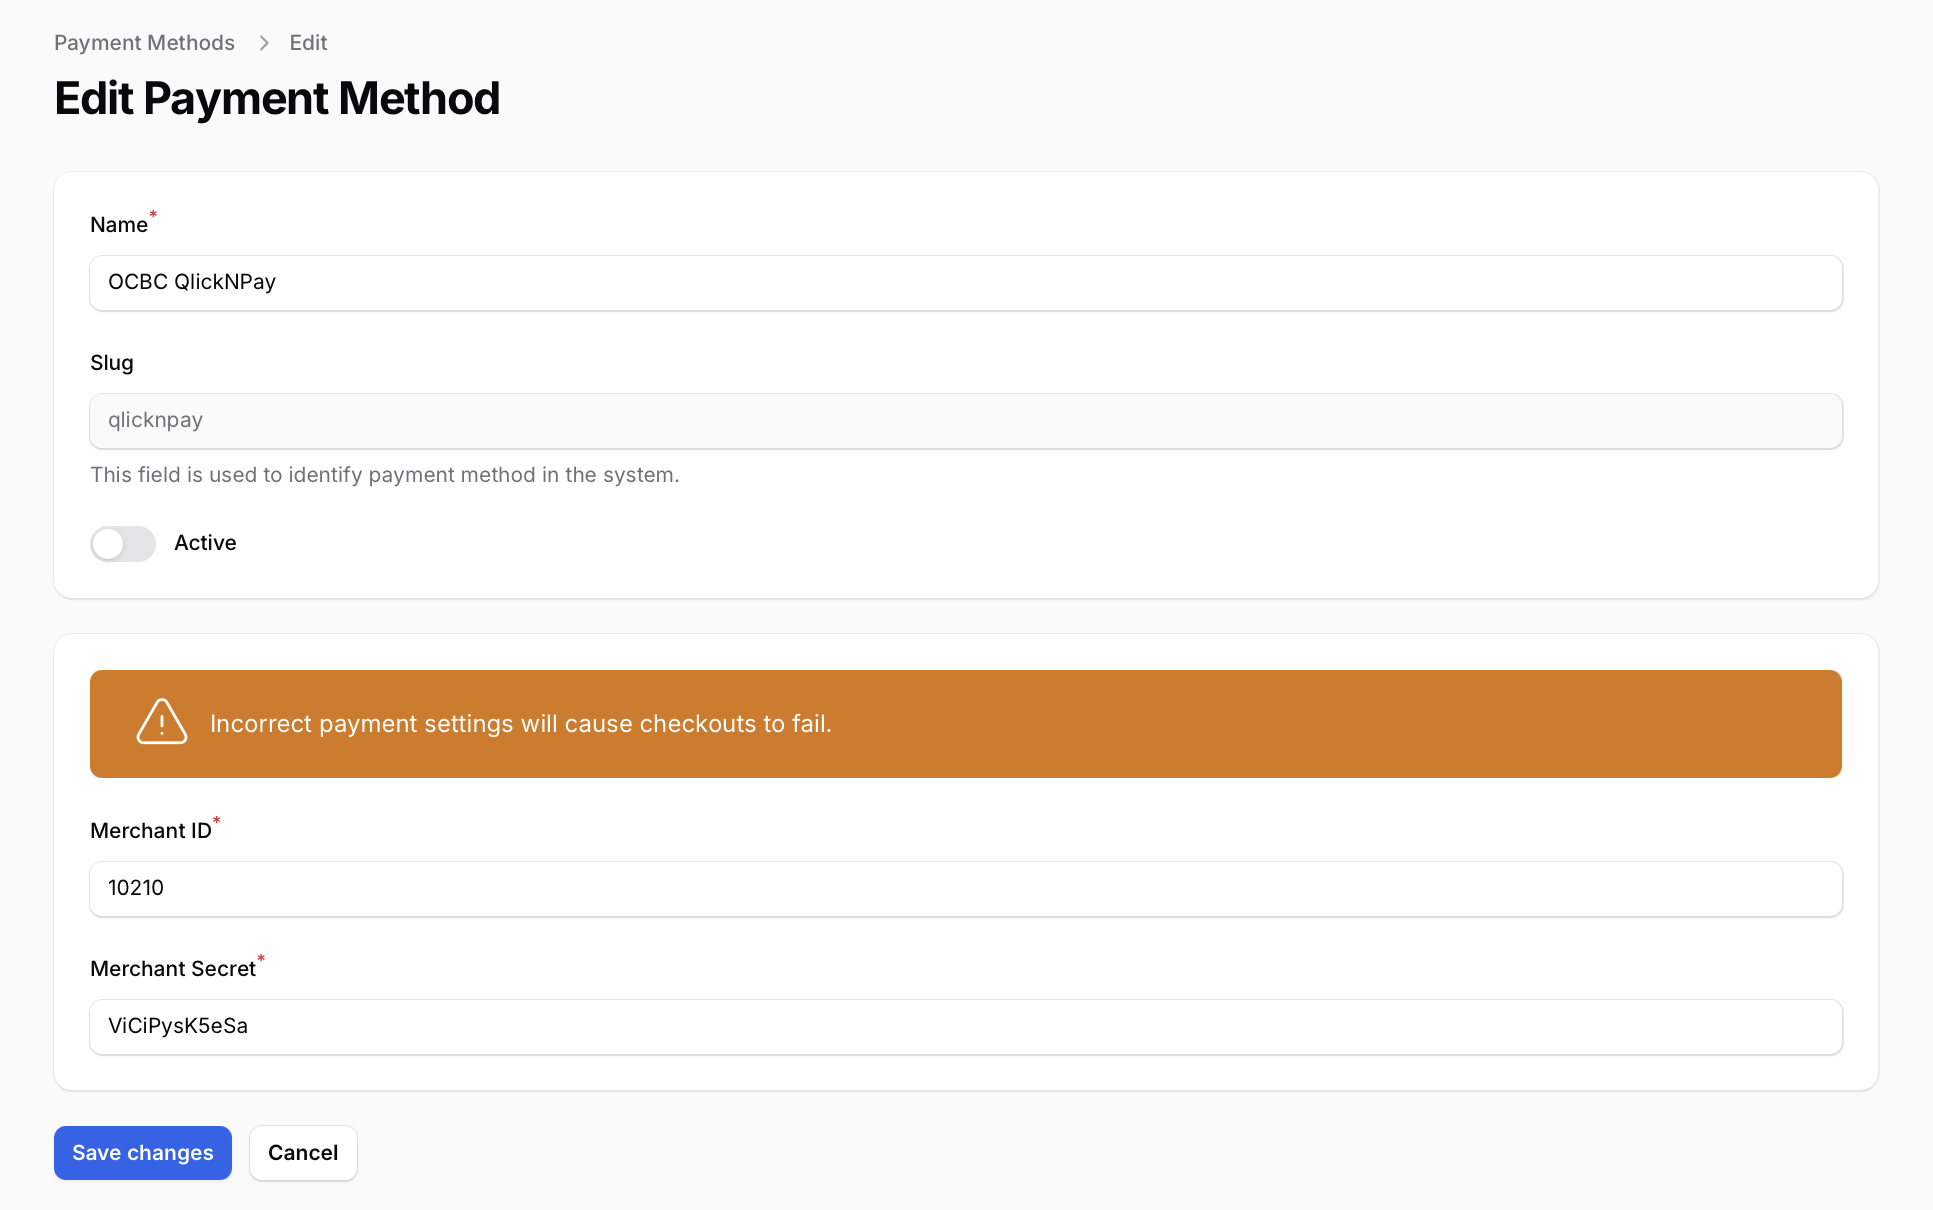Click the warning triangle icon in banner
Image resolution: width=1933 pixels, height=1210 pixels.
(x=161, y=722)
